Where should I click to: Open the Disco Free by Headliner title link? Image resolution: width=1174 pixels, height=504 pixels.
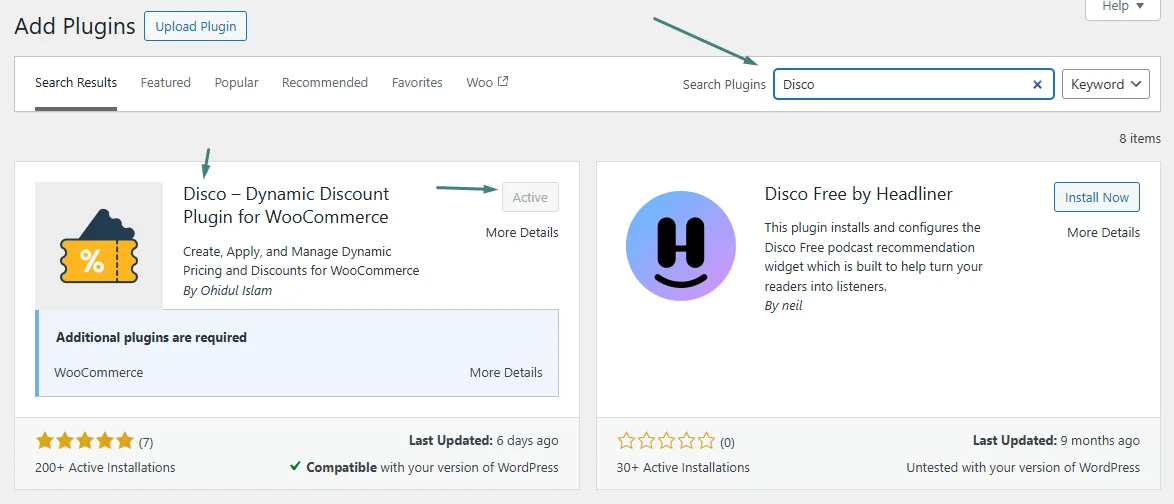pyautogui.click(x=859, y=194)
